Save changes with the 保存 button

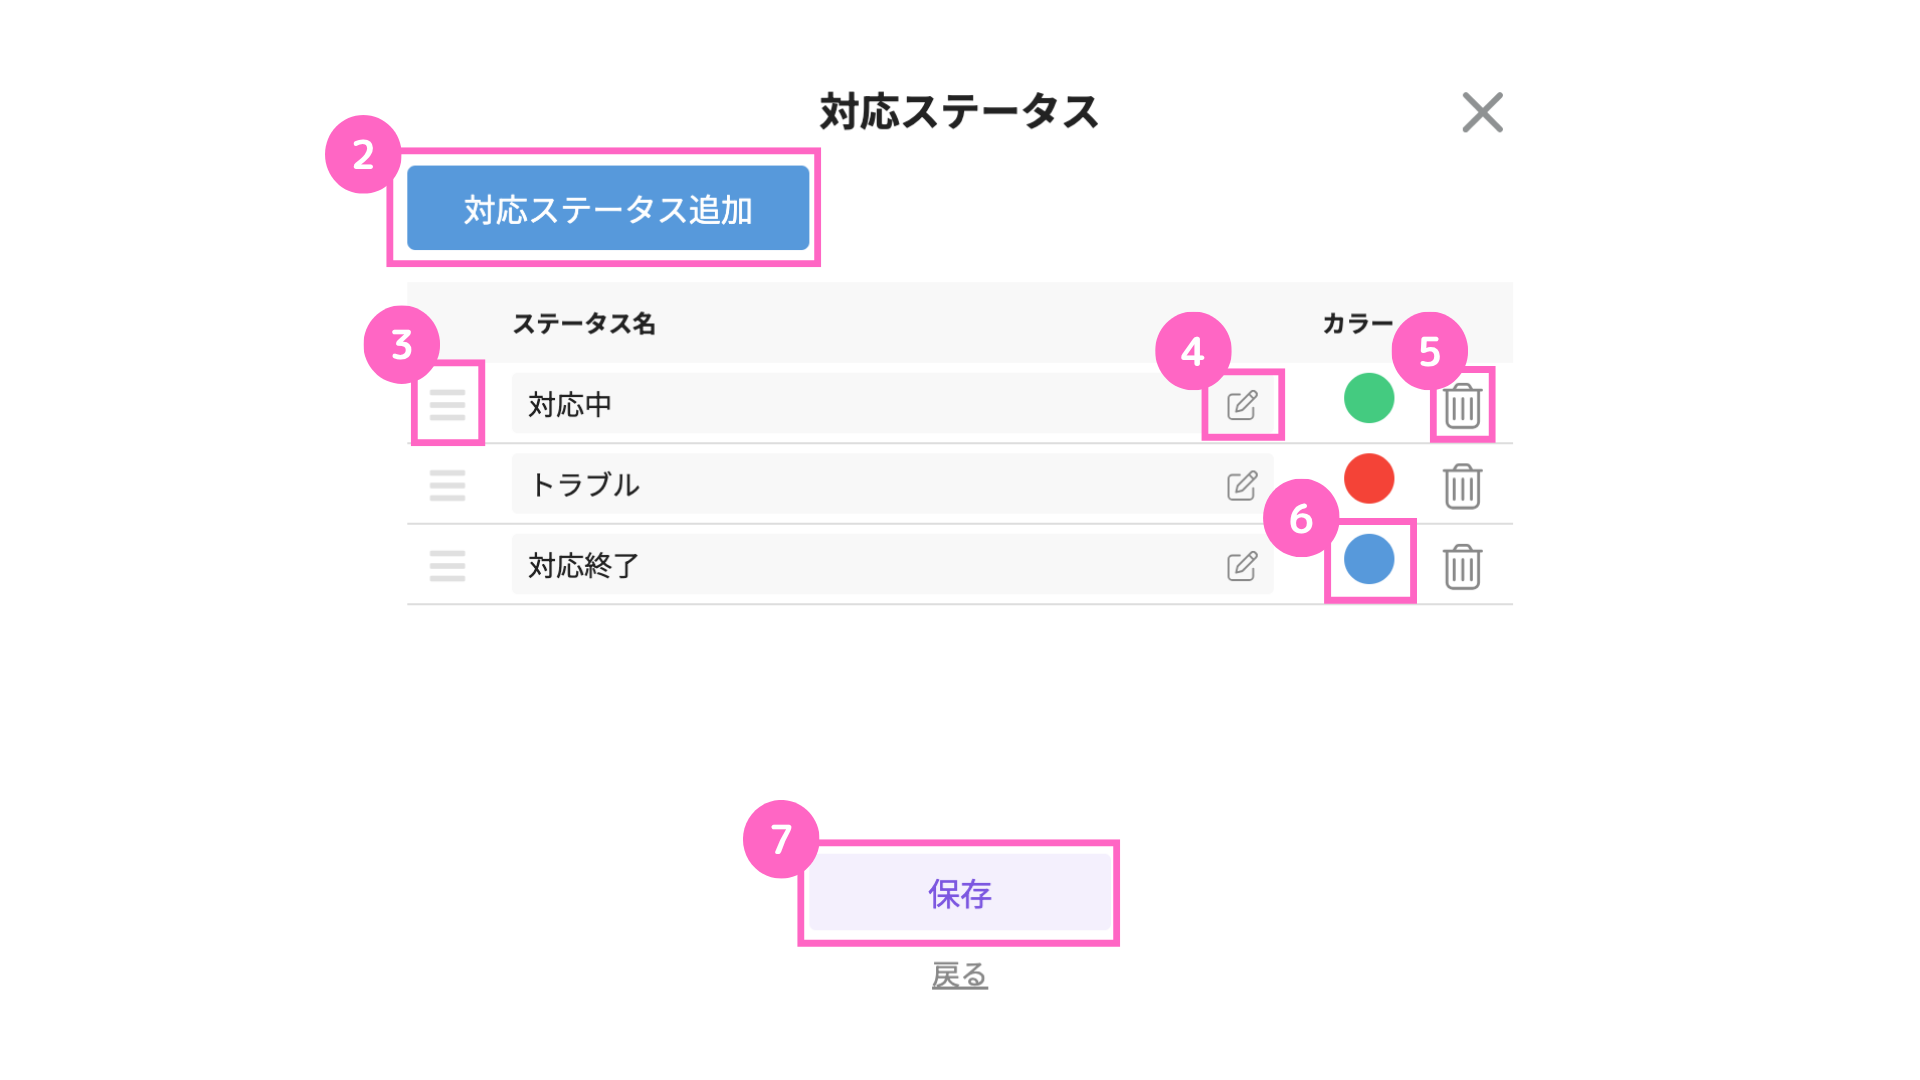[x=959, y=893]
